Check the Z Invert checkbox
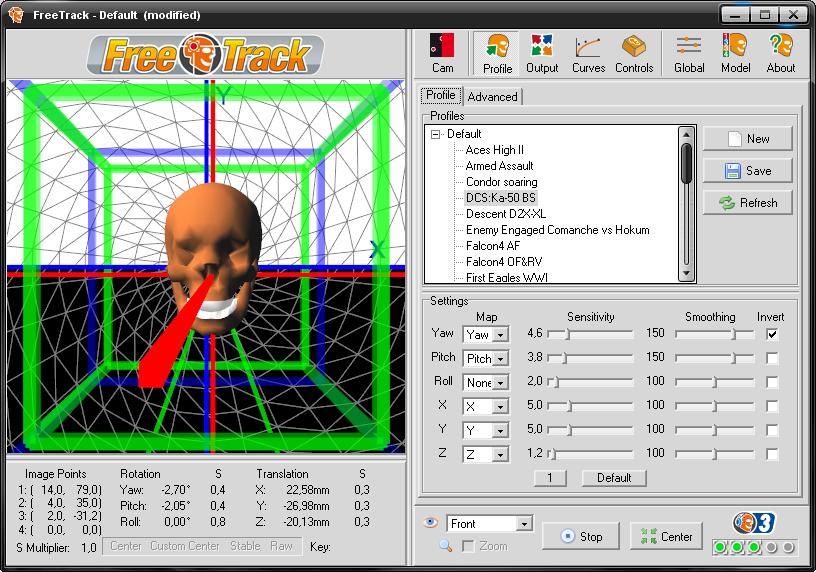816x572 pixels. 772,454
